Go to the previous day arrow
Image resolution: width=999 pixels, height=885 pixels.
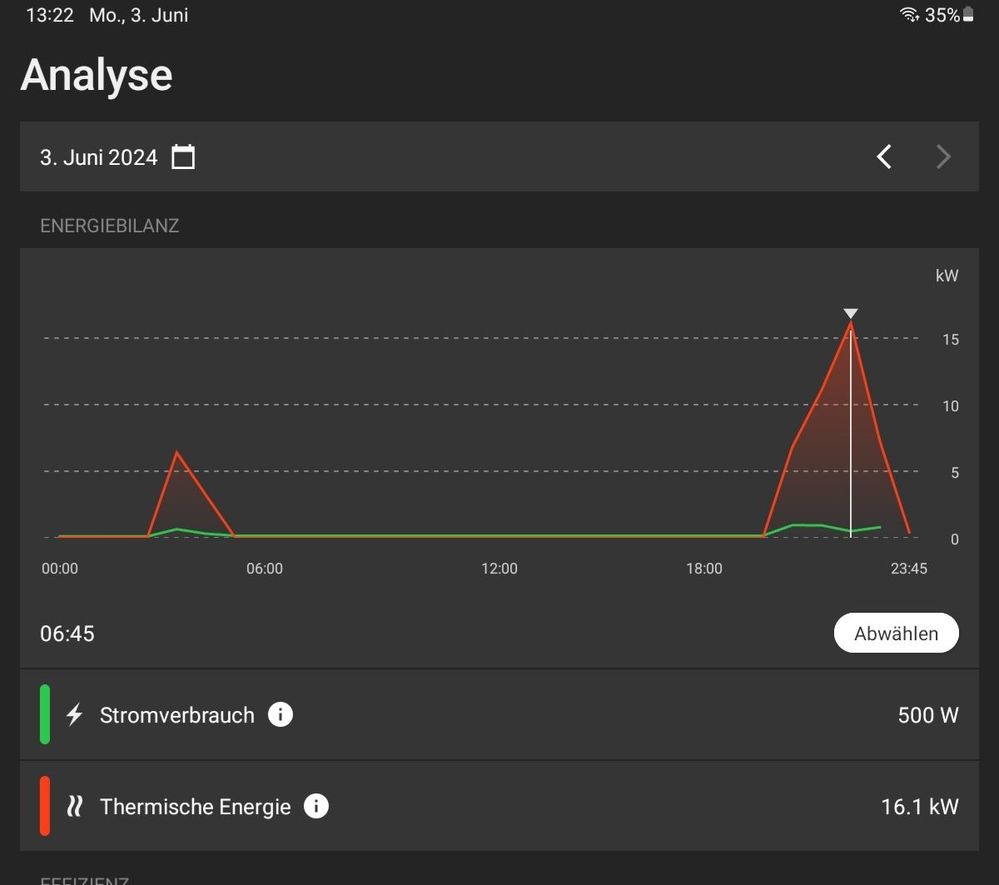click(x=884, y=157)
